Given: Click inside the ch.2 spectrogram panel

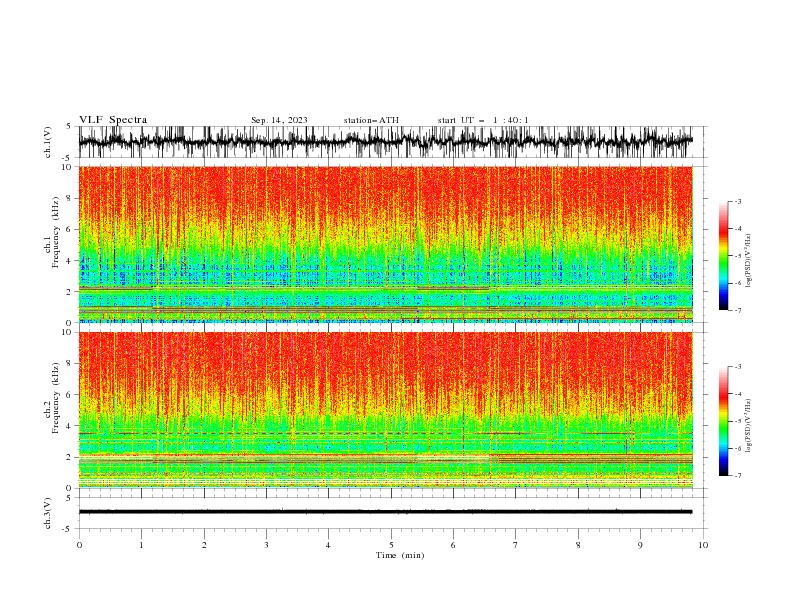Looking at the screenshot, I should coord(385,410).
